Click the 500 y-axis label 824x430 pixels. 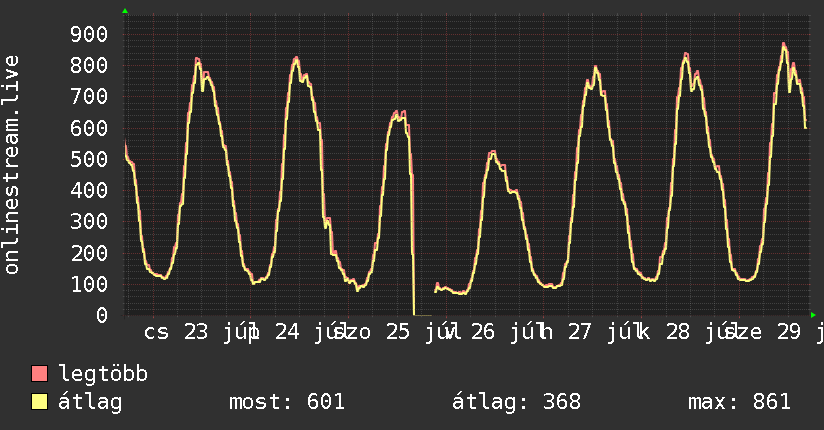89,159
